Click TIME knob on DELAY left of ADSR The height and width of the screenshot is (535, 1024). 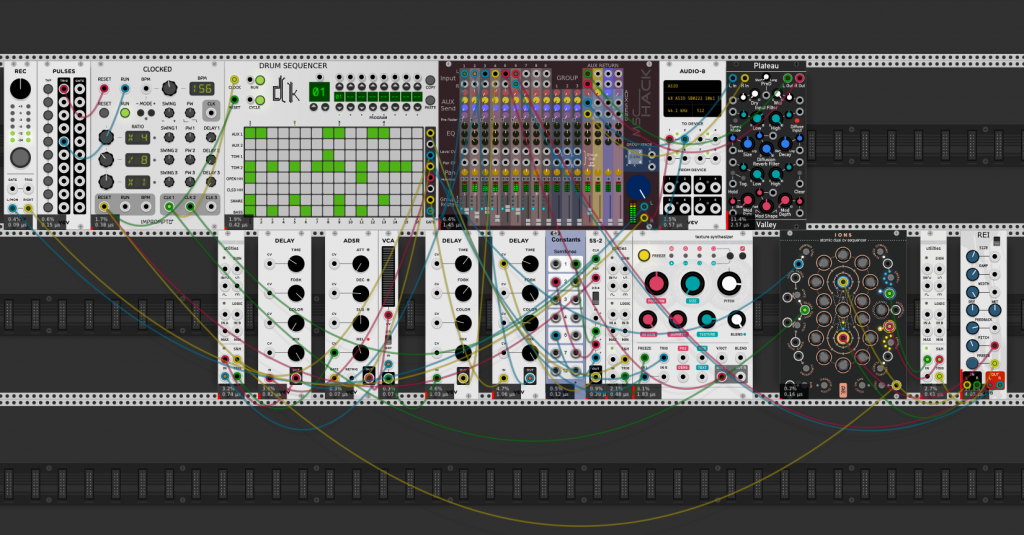coord(296,264)
